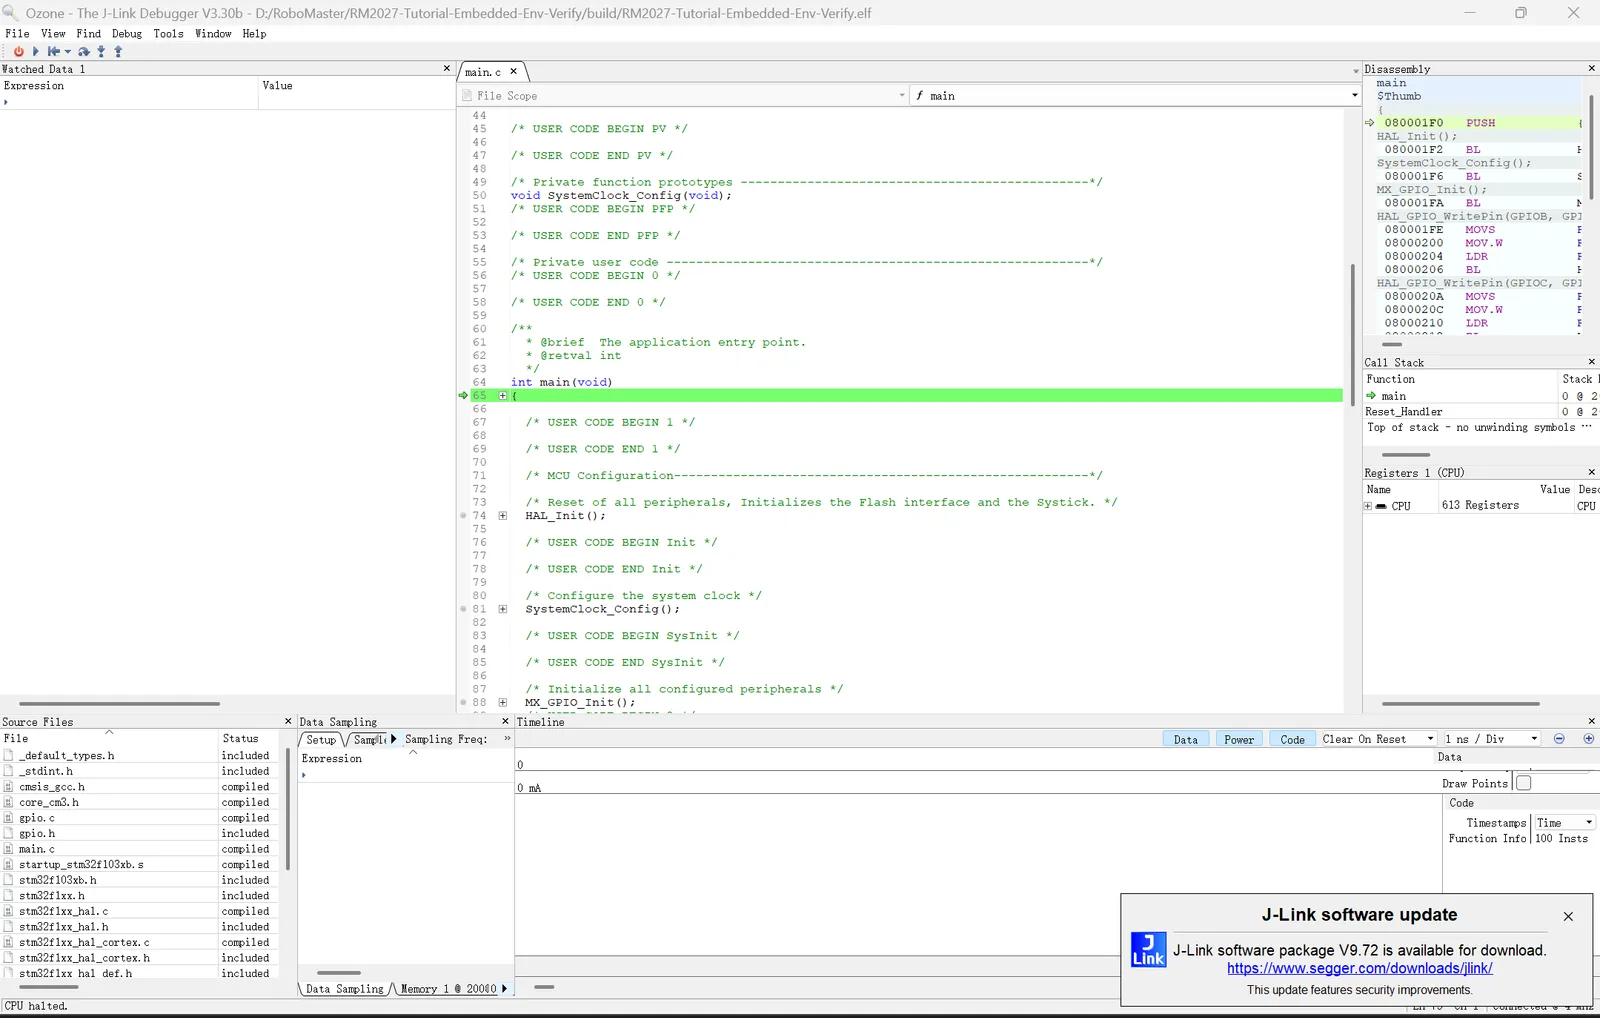
Task: Click the Ozone application icon in title bar
Action: click(x=10, y=13)
